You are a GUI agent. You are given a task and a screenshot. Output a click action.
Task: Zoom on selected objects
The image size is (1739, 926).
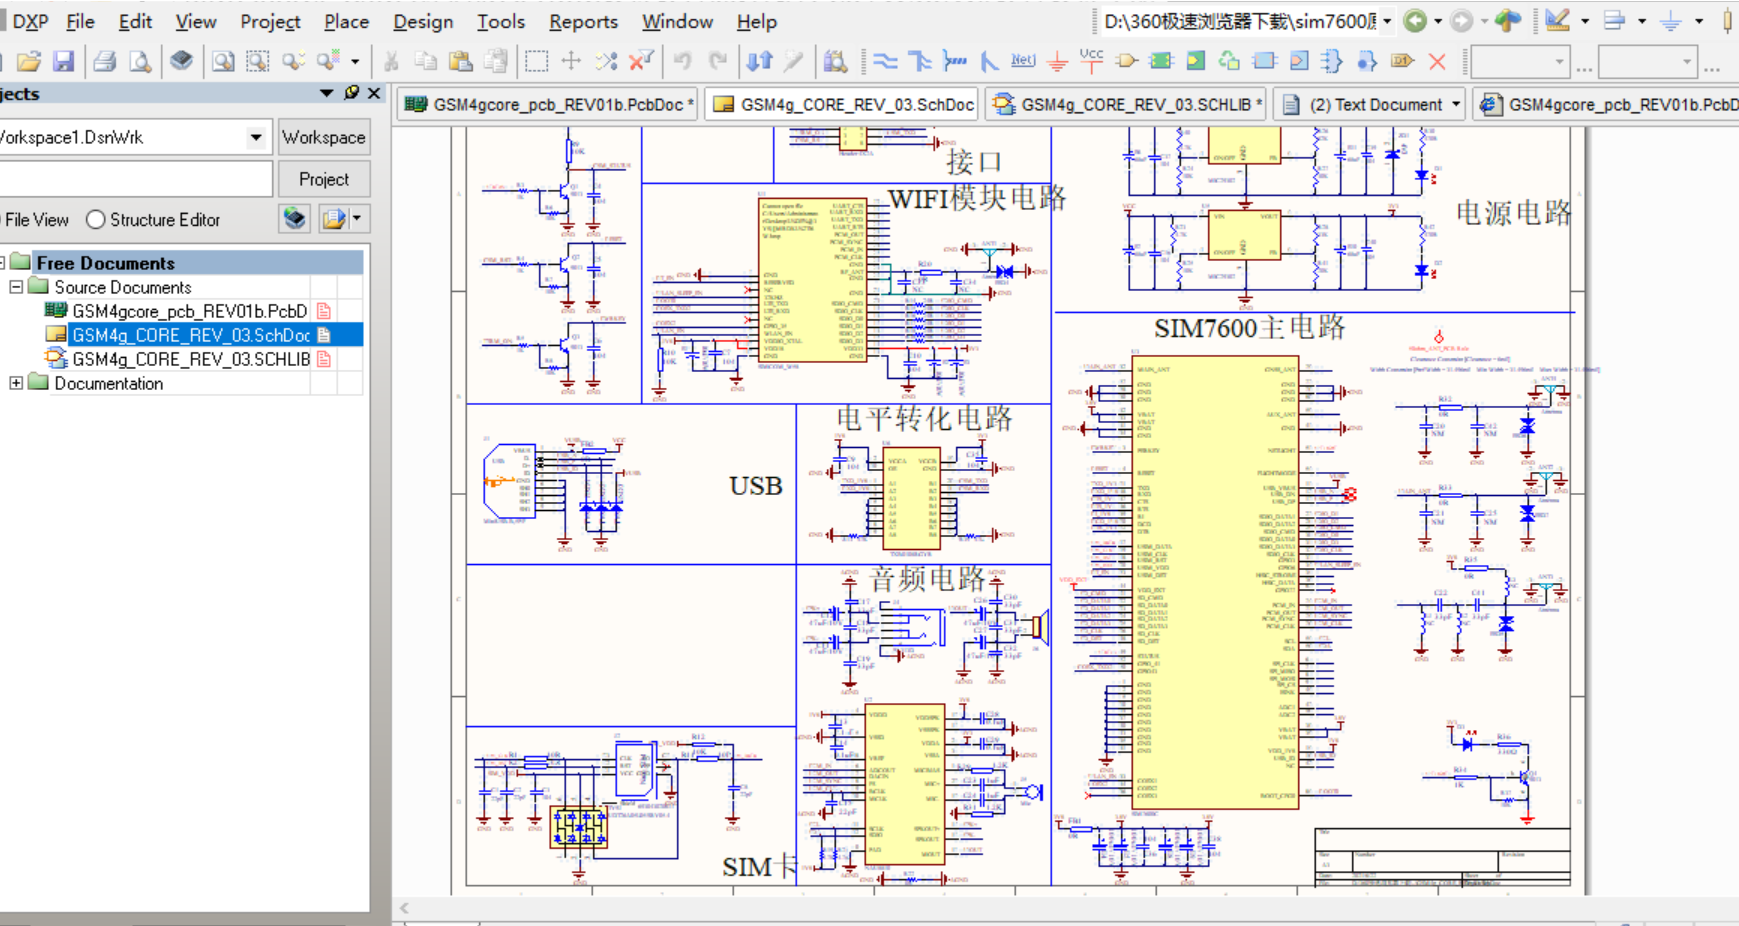(293, 62)
